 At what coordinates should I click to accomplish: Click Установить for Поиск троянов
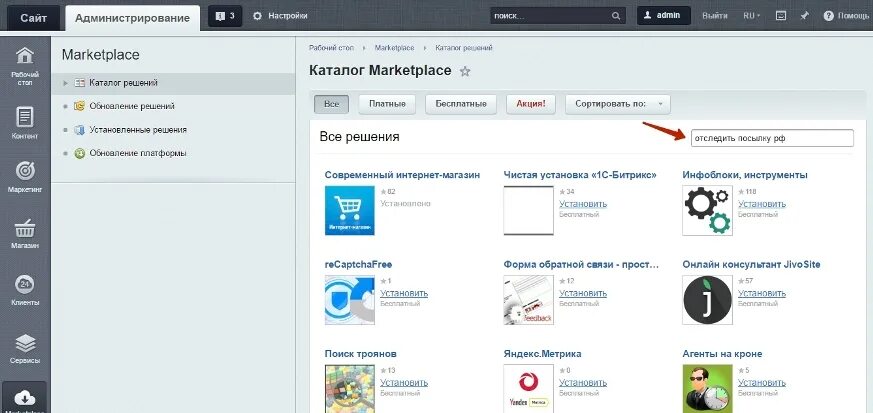click(x=404, y=382)
